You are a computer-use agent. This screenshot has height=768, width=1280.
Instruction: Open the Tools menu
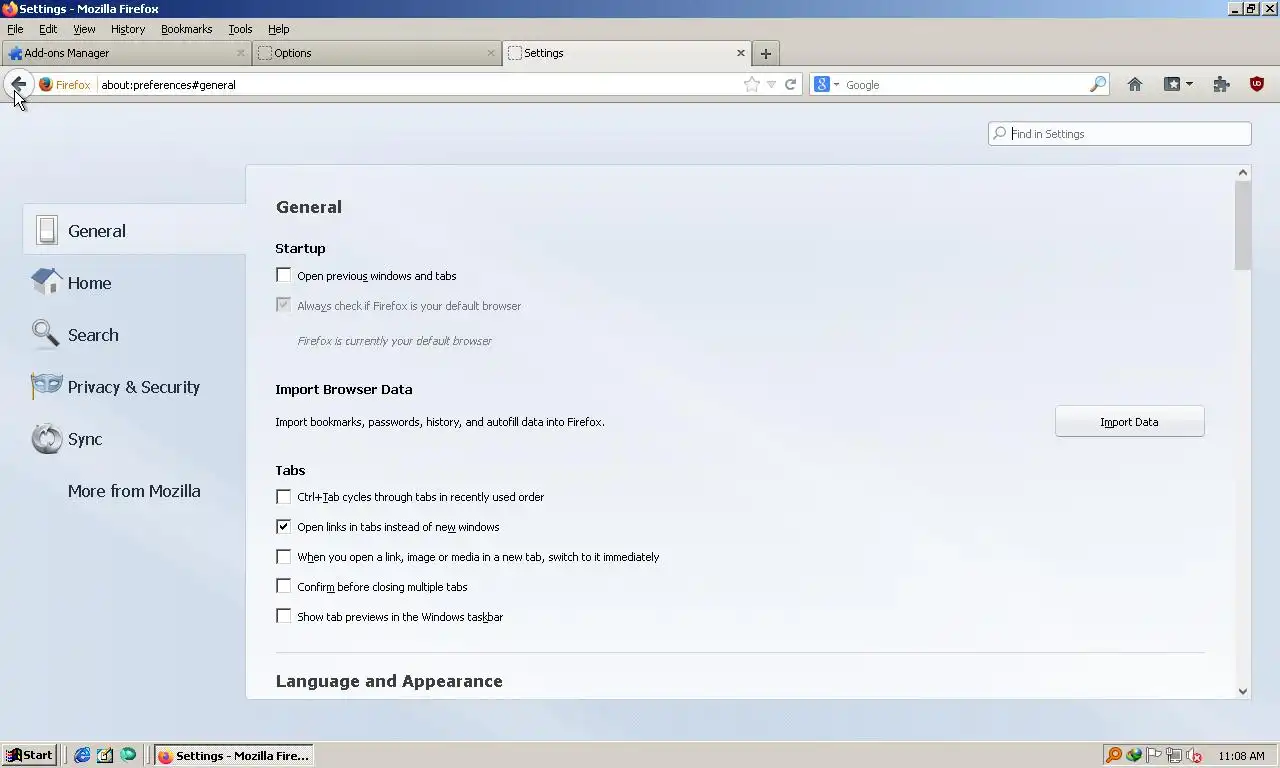tap(240, 29)
